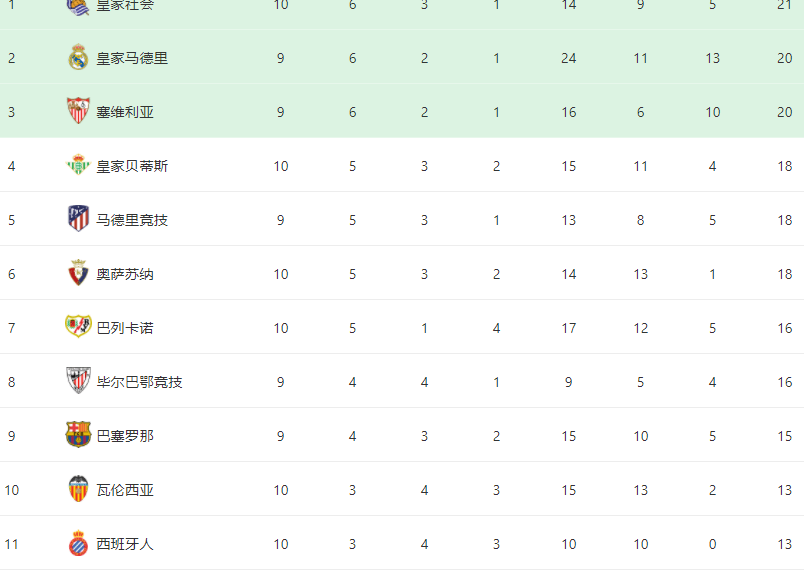Image resolution: width=804 pixels, height=577 pixels.
Task: Click the Espanyol crest icon
Action: (x=78, y=543)
